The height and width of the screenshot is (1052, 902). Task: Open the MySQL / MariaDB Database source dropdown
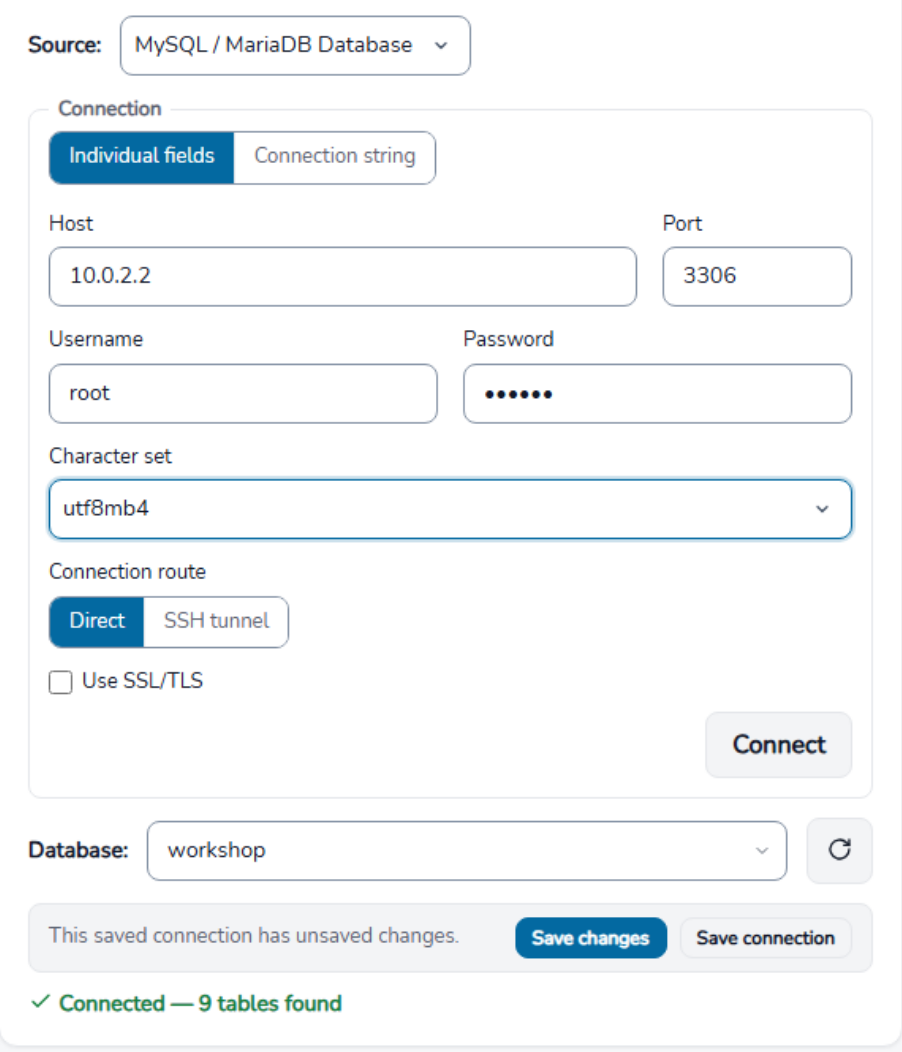295,46
